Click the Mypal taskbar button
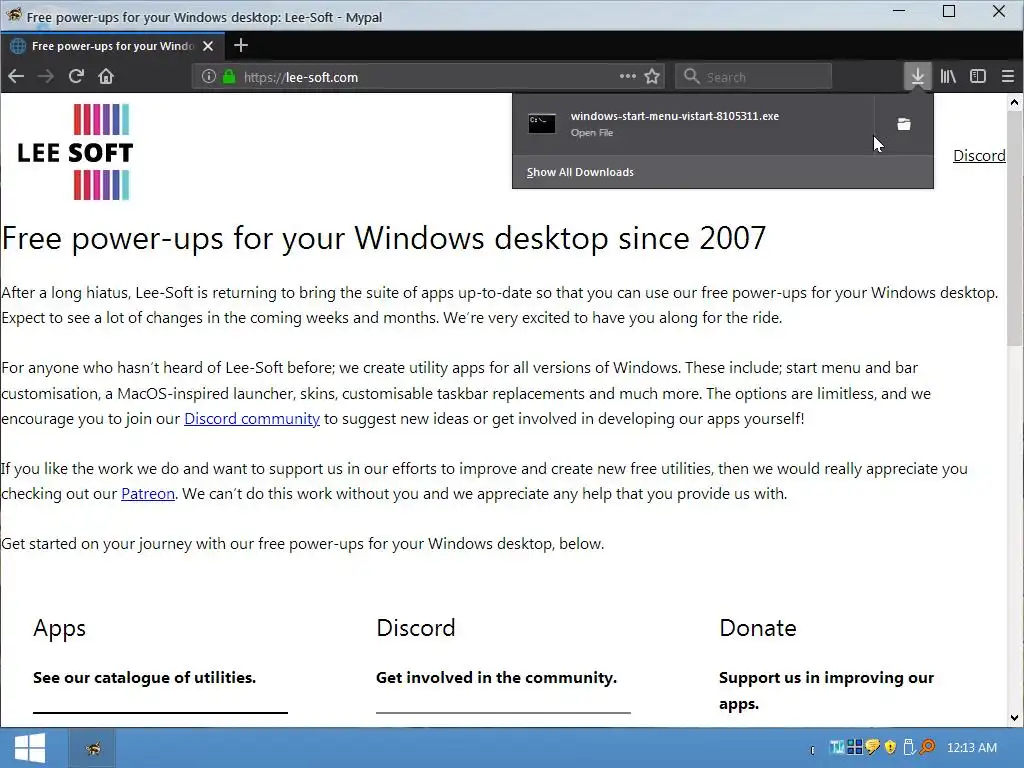The height and width of the screenshot is (768, 1024). [x=93, y=748]
